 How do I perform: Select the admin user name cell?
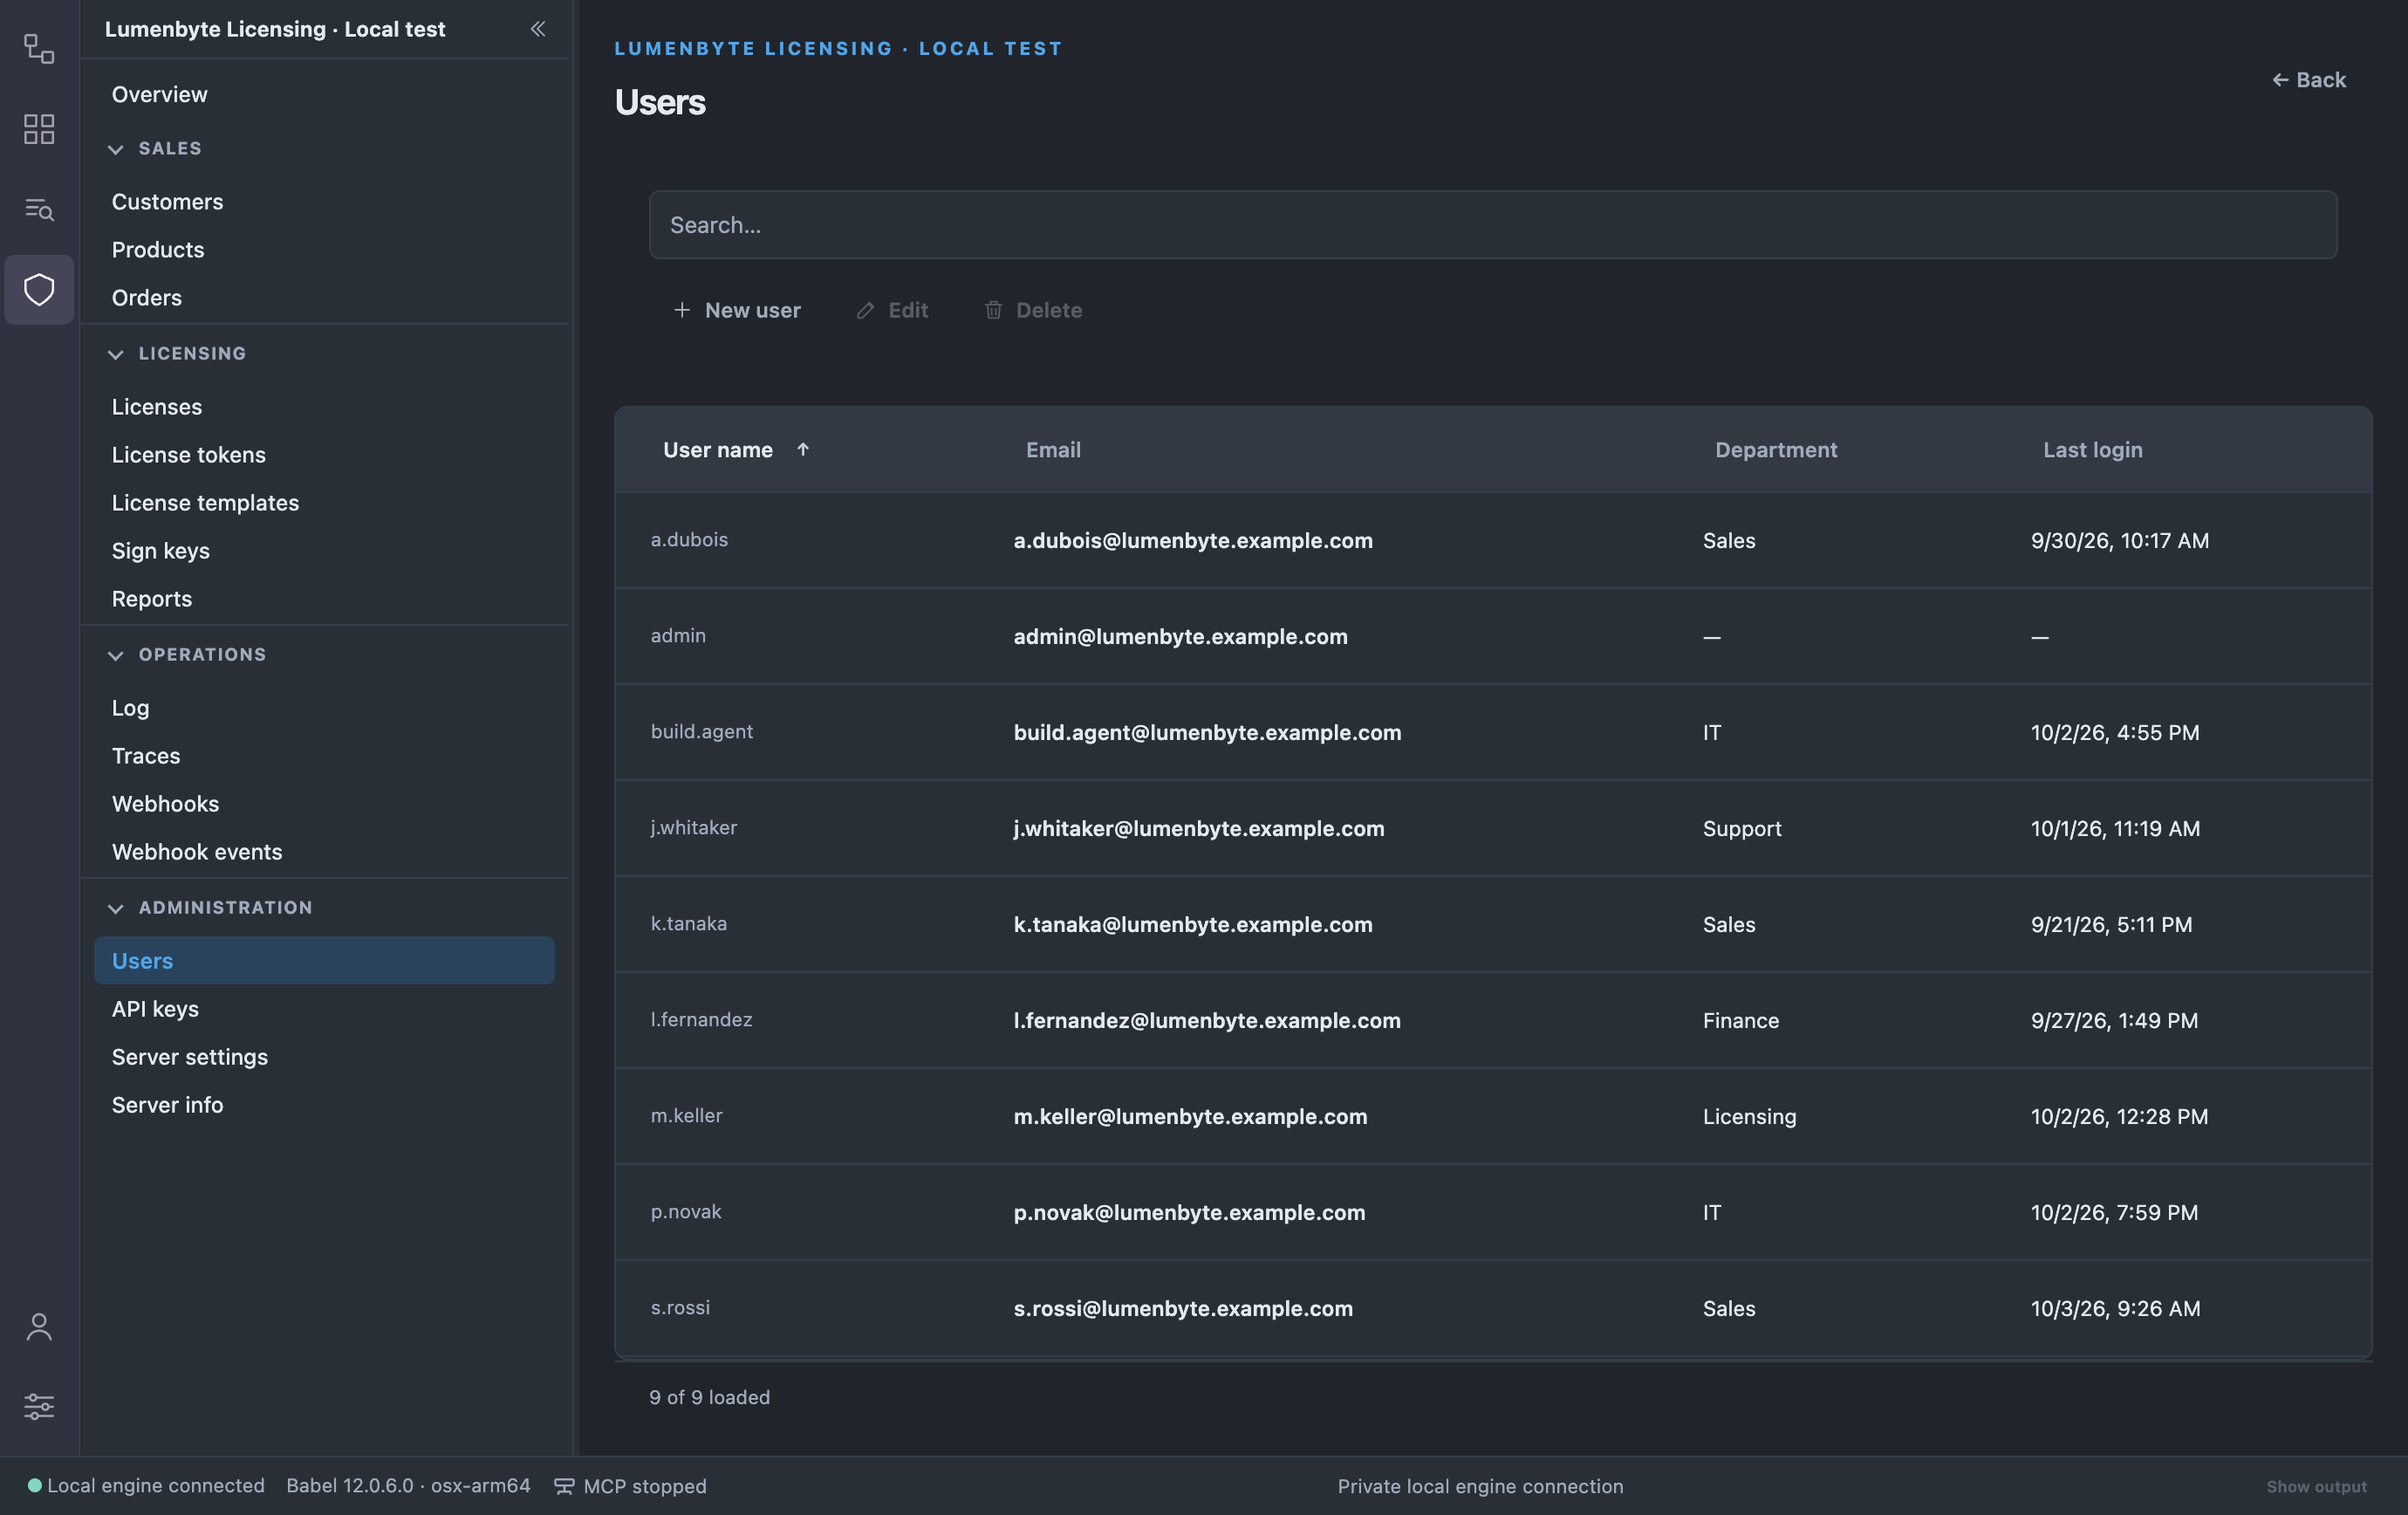(678, 635)
